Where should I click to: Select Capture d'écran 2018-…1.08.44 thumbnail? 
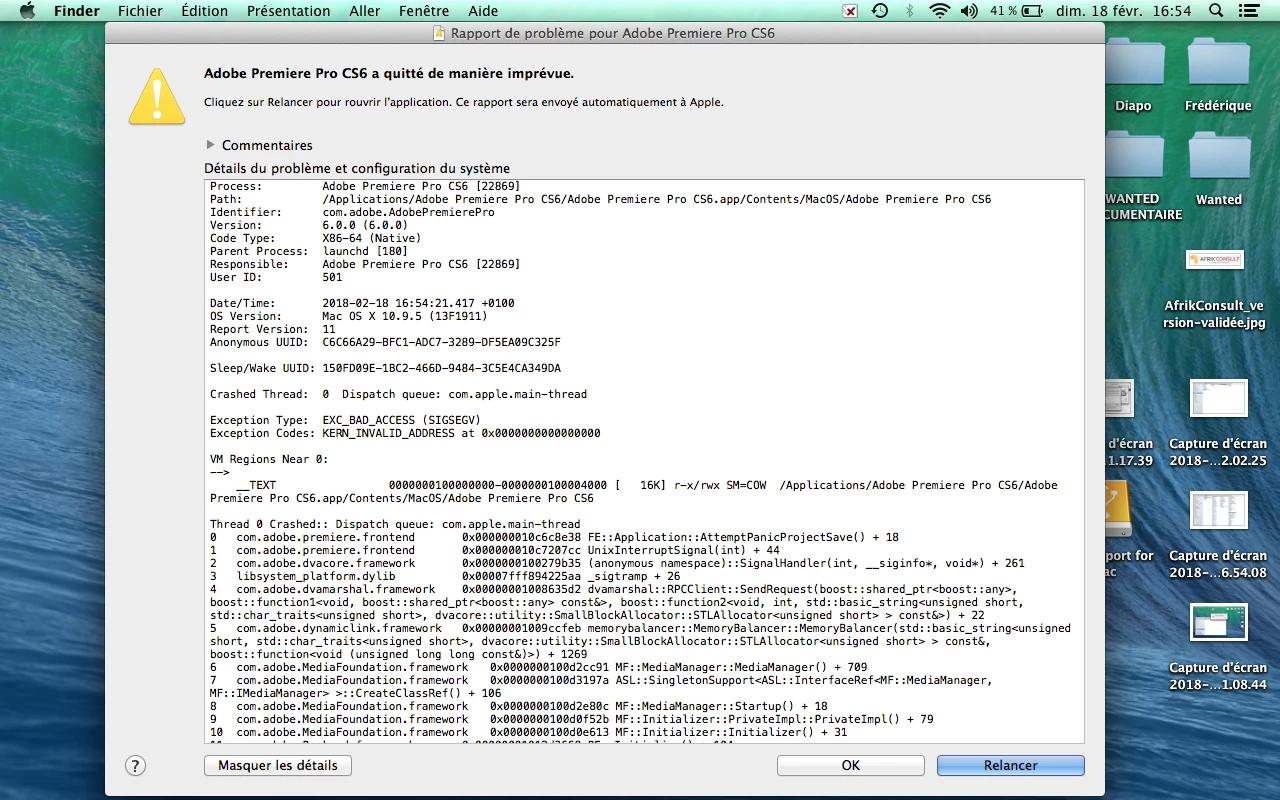tap(1218, 622)
